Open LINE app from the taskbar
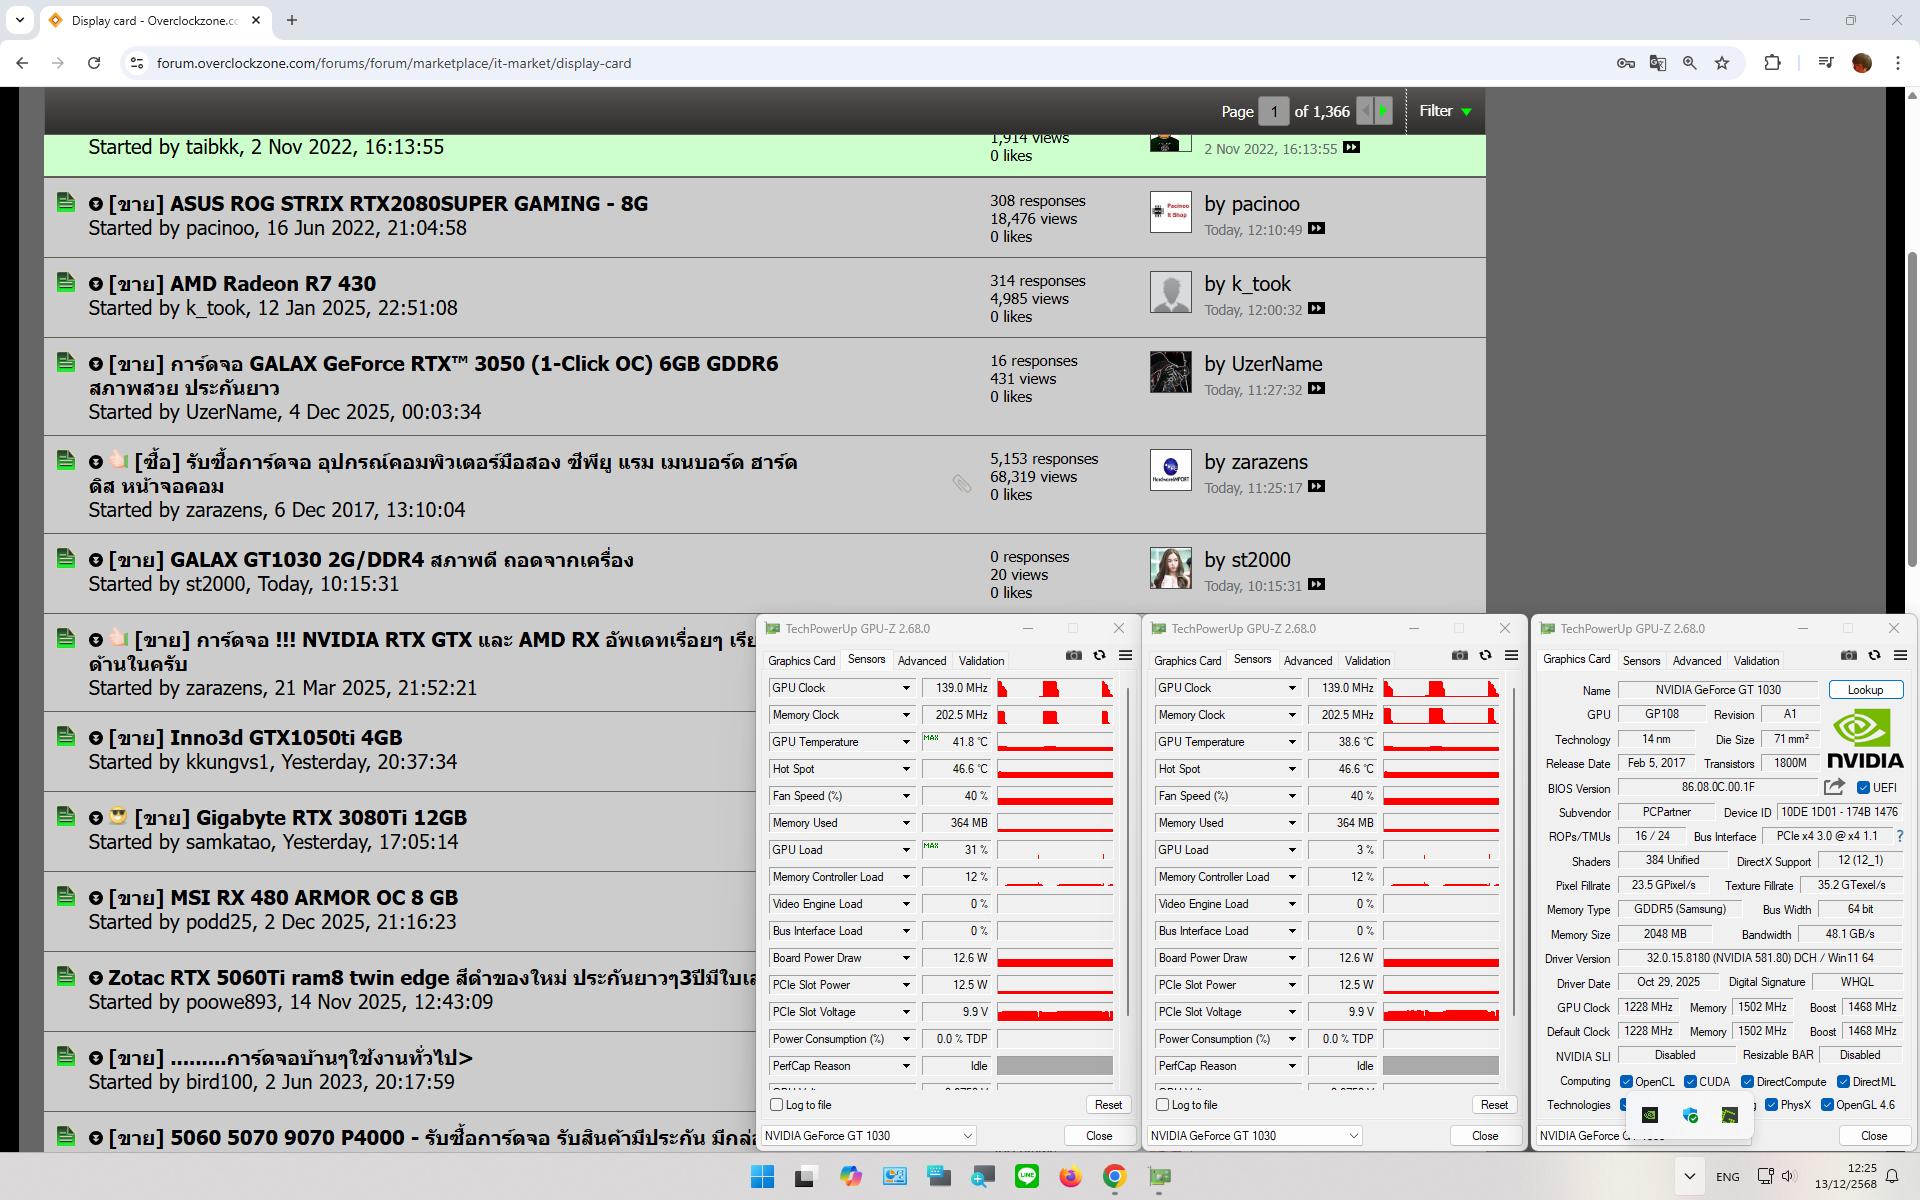The image size is (1920, 1200). pyautogui.click(x=1026, y=1176)
